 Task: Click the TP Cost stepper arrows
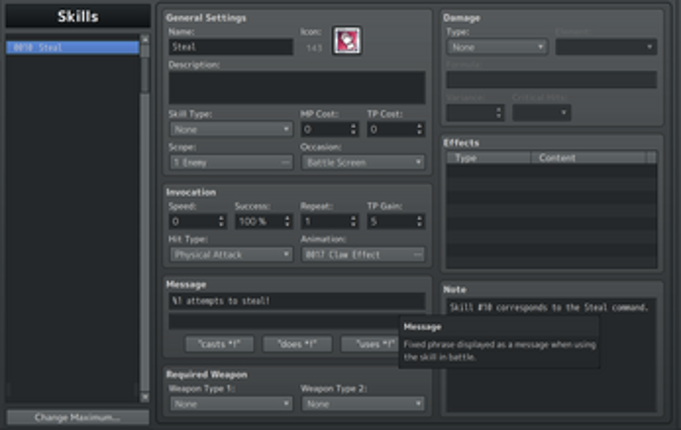point(419,129)
